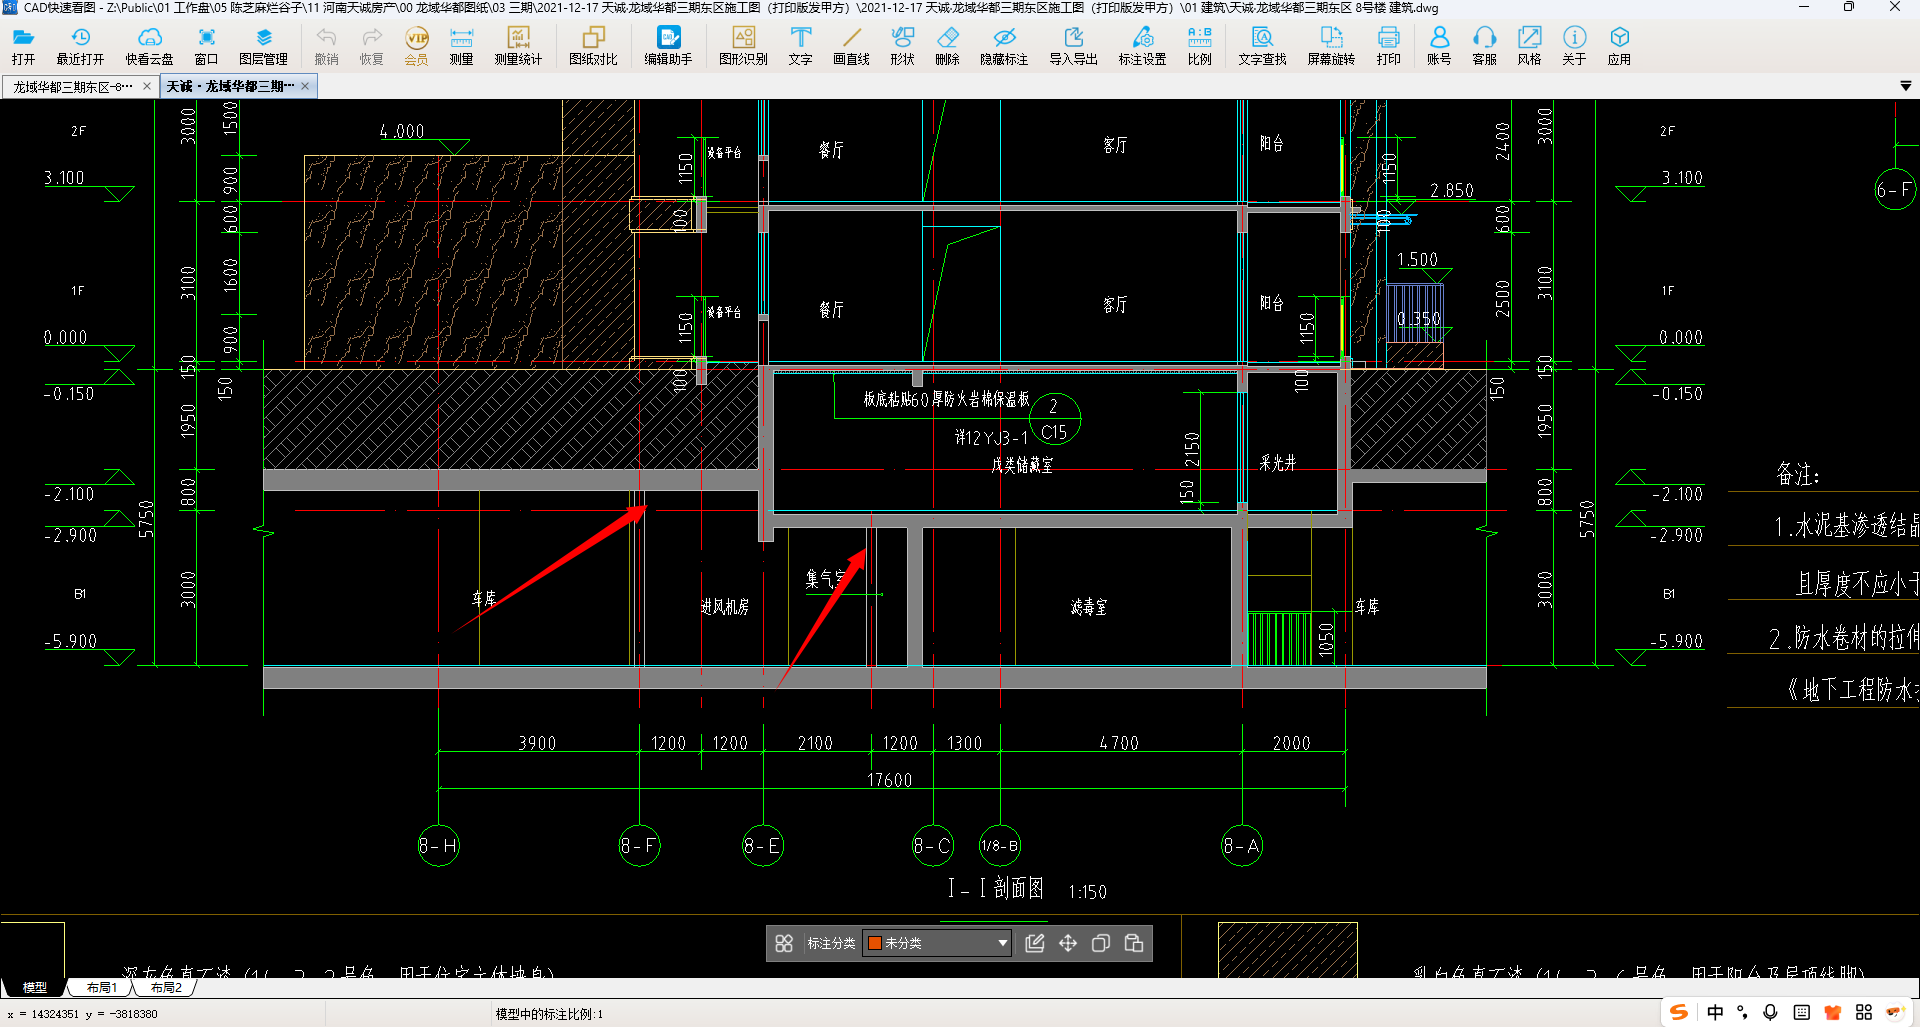This screenshot has height=1027, width=1920.
Task: Open annotation settings (标注设置)
Action: [x=1142, y=46]
